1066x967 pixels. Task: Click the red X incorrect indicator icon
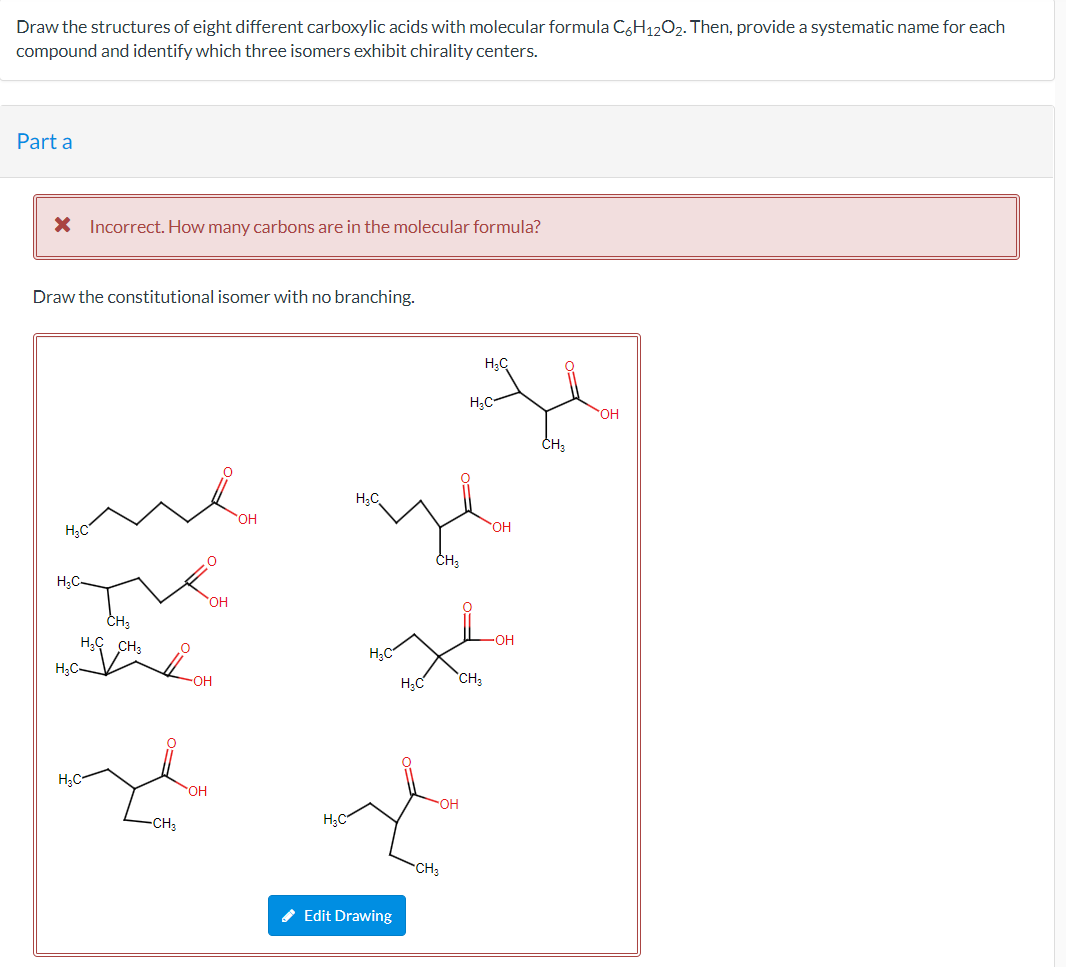point(60,225)
